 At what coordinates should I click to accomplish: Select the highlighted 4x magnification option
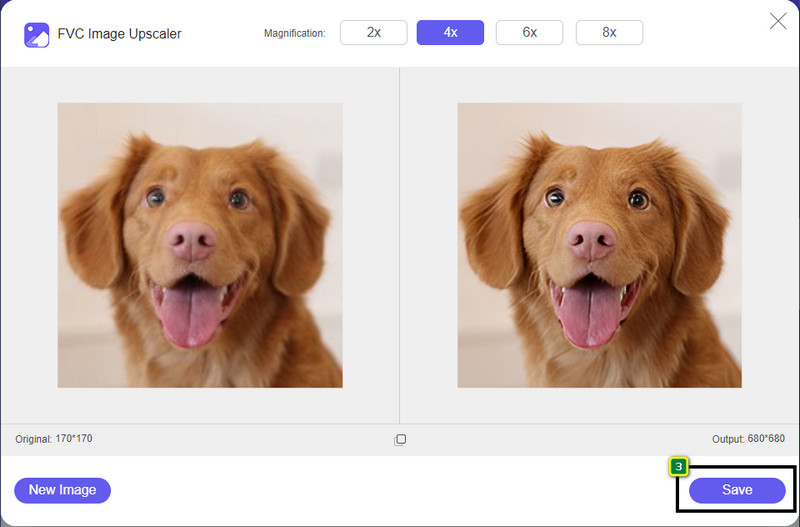450,32
